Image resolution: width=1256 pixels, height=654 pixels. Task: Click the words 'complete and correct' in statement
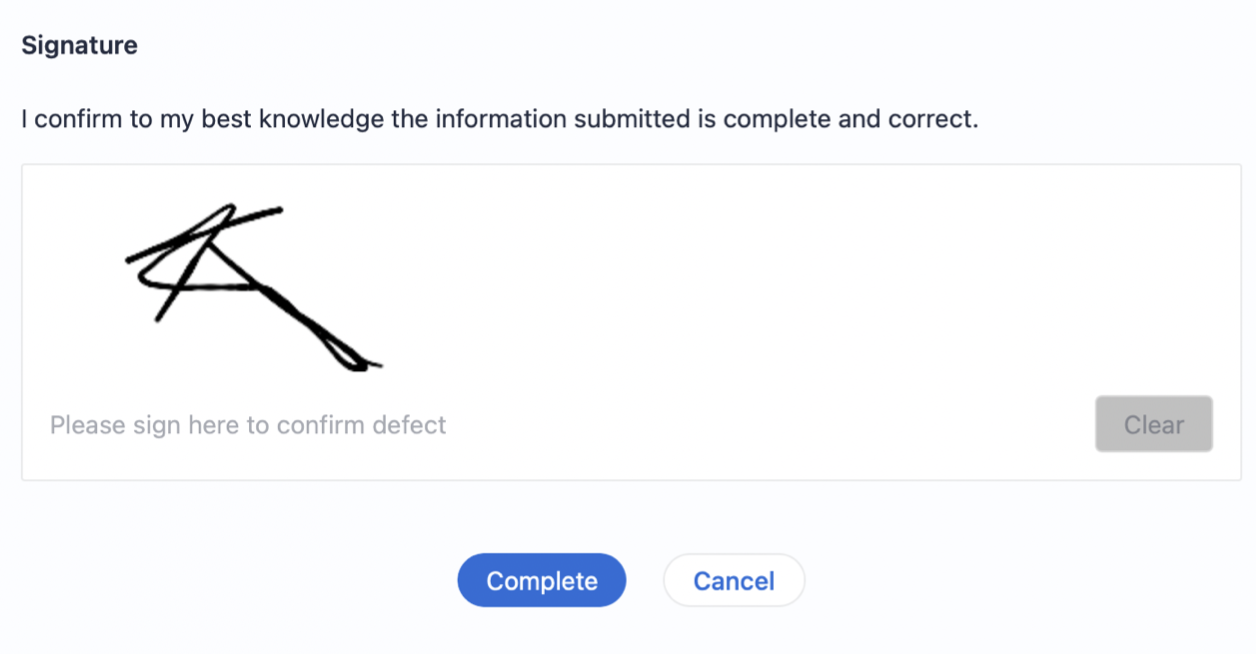849,120
